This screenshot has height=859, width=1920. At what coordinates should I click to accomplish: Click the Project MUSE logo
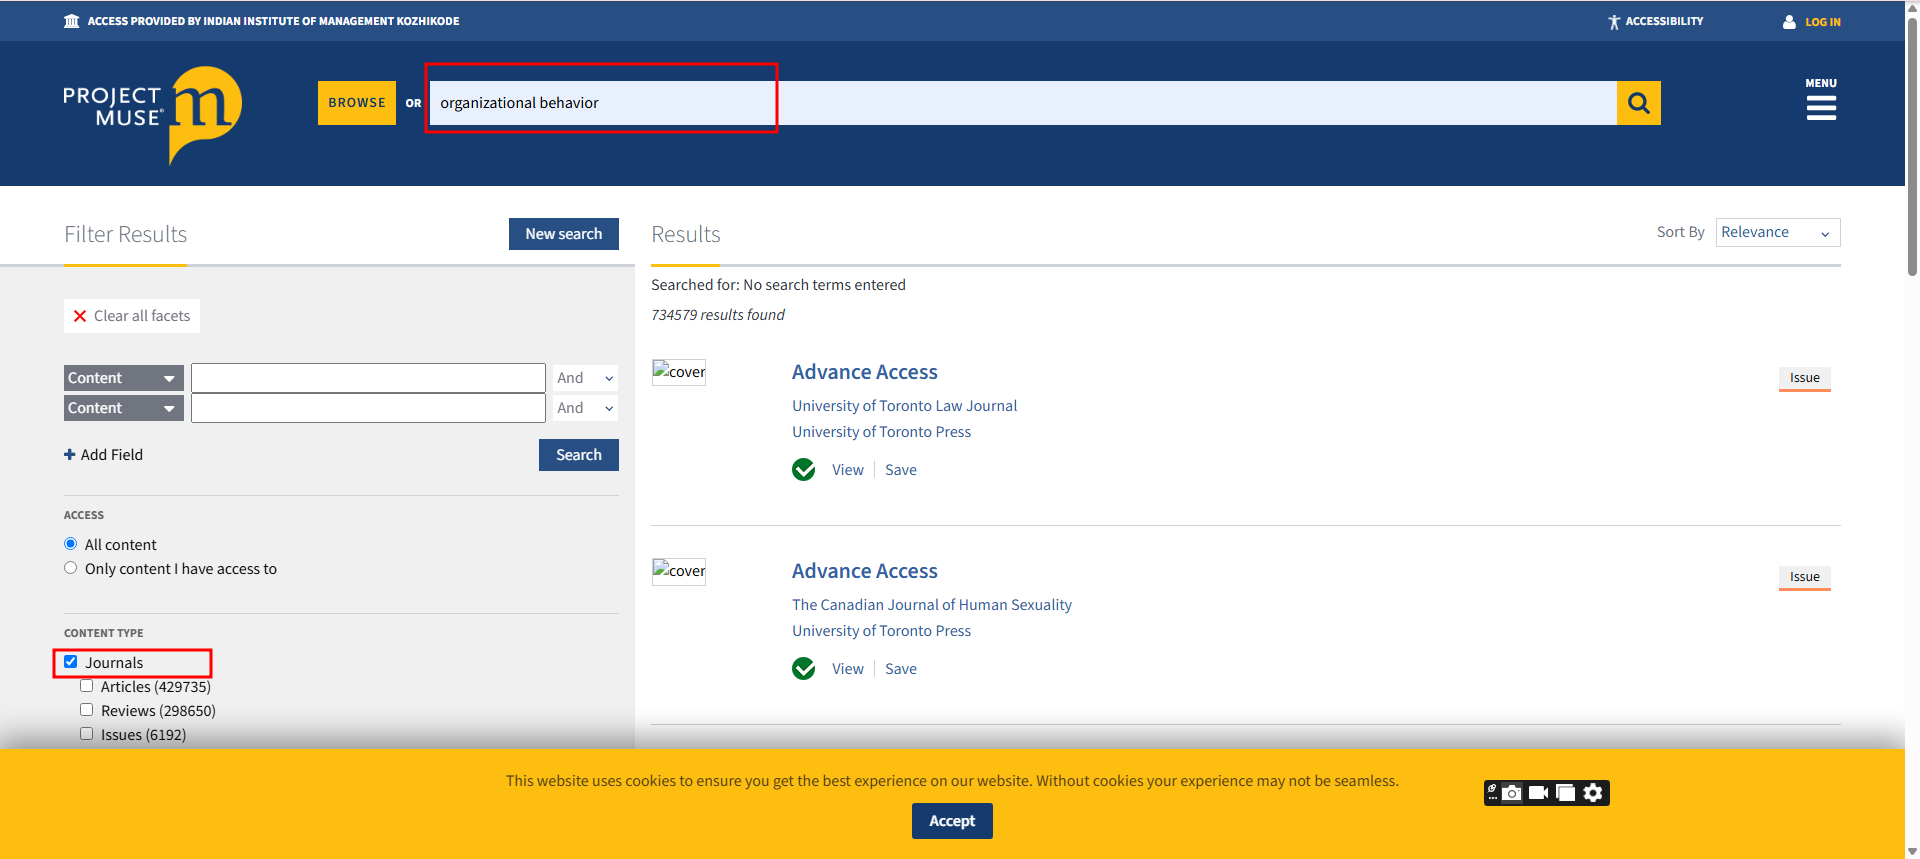pyautogui.click(x=152, y=113)
